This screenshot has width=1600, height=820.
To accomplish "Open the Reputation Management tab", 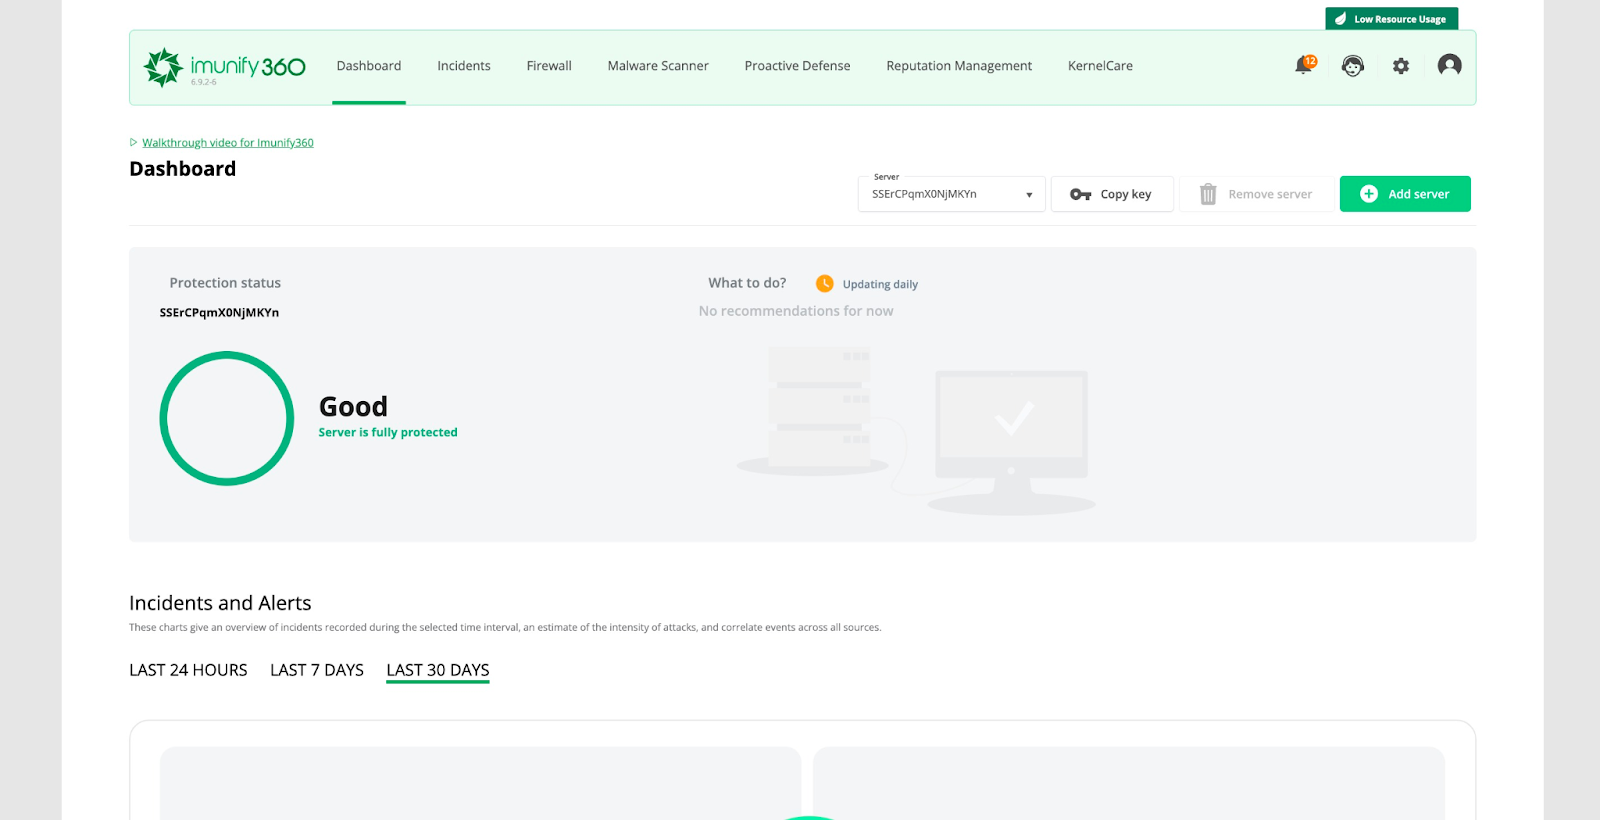I will 959,66.
